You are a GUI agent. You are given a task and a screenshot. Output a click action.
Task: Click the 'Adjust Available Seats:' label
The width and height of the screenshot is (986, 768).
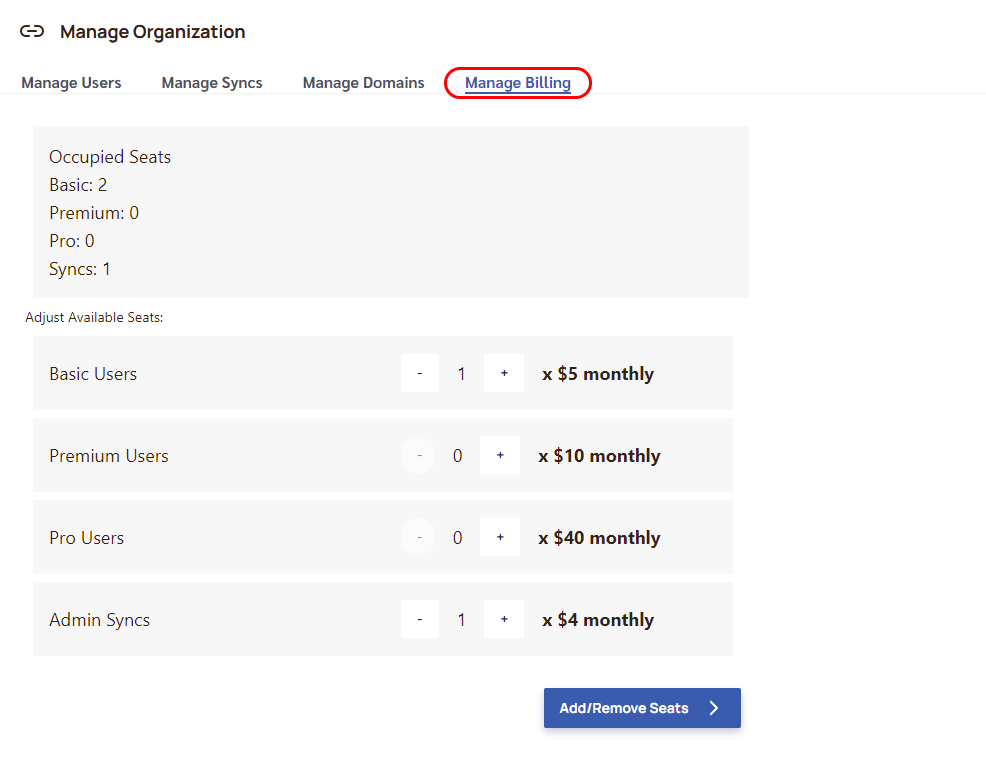click(94, 318)
